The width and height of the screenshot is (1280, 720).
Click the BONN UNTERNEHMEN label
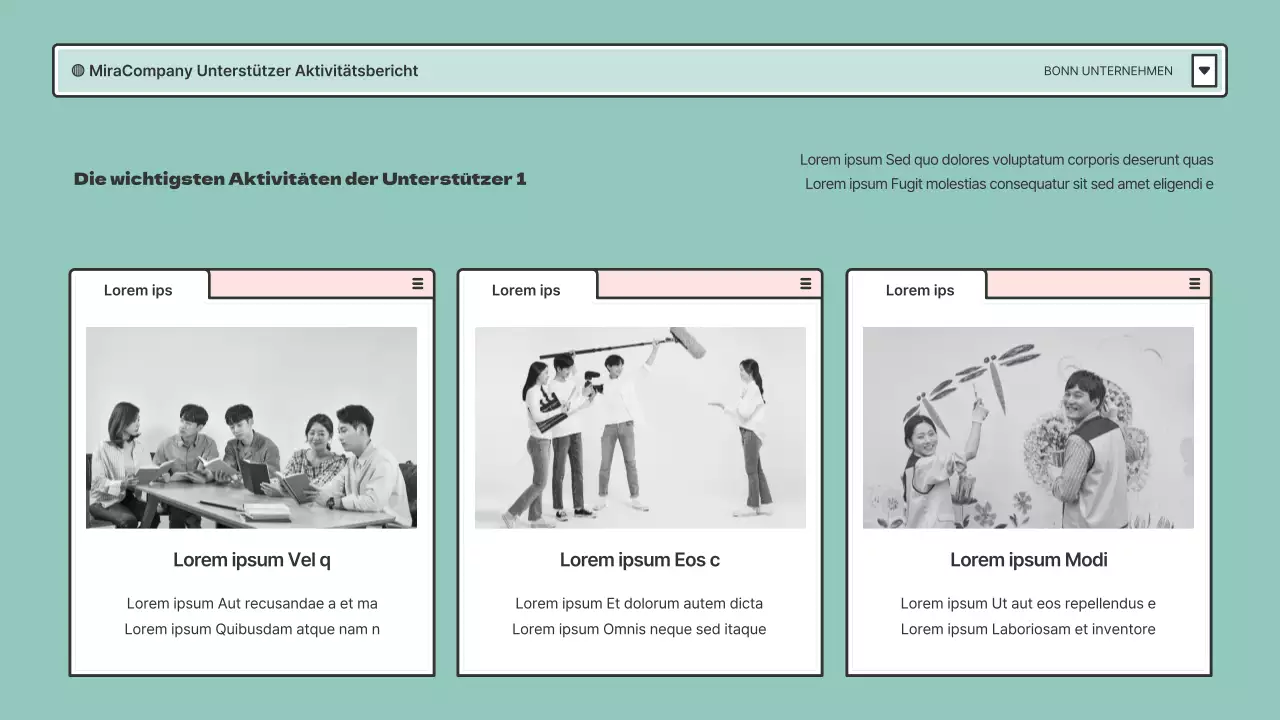pyautogui.click(x=1108, y=71)
